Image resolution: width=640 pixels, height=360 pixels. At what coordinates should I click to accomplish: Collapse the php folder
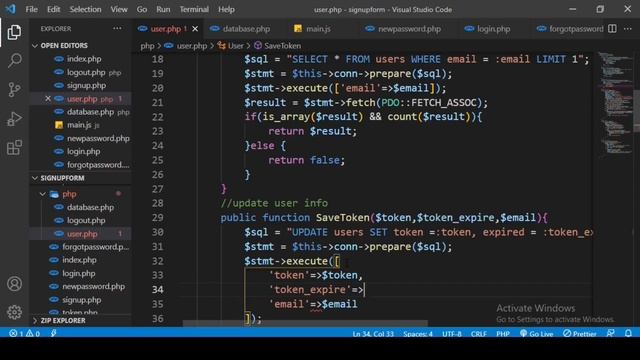43,194
